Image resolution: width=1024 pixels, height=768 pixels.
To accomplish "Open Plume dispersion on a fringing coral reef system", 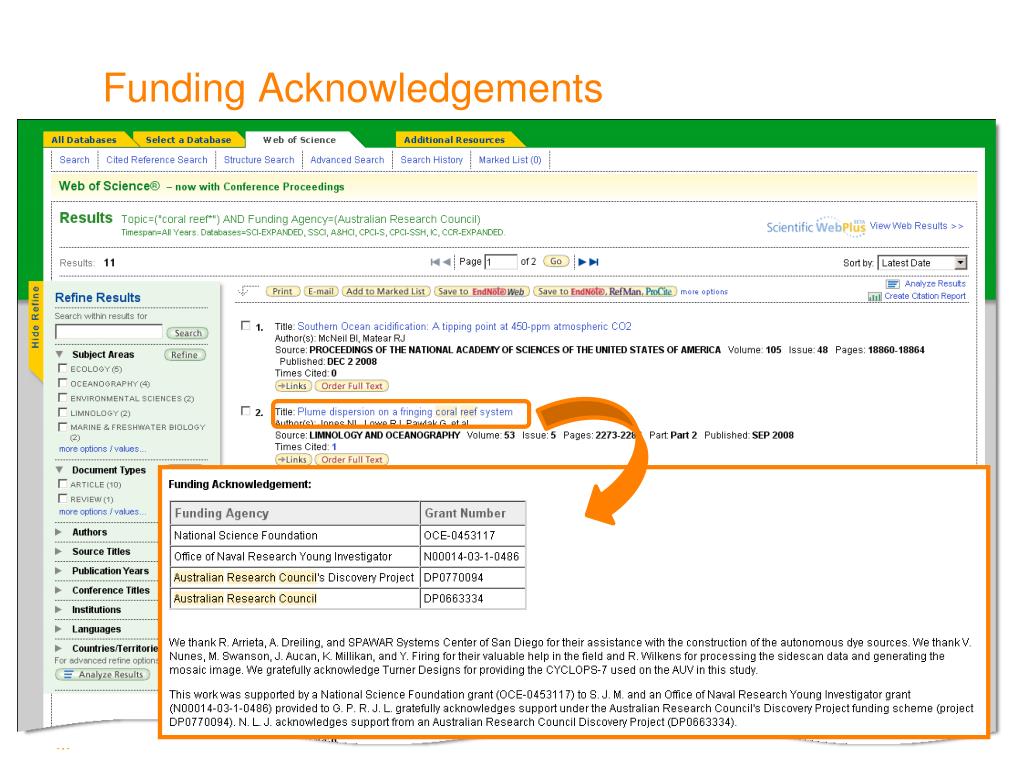I will [x=405, y=412].
